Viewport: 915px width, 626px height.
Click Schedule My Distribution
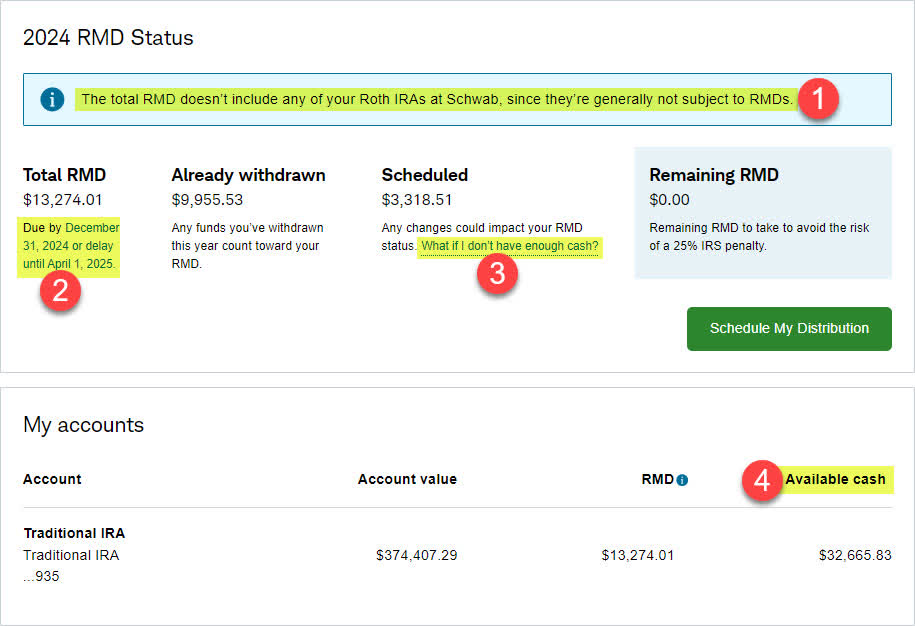(x=788, y=328)
